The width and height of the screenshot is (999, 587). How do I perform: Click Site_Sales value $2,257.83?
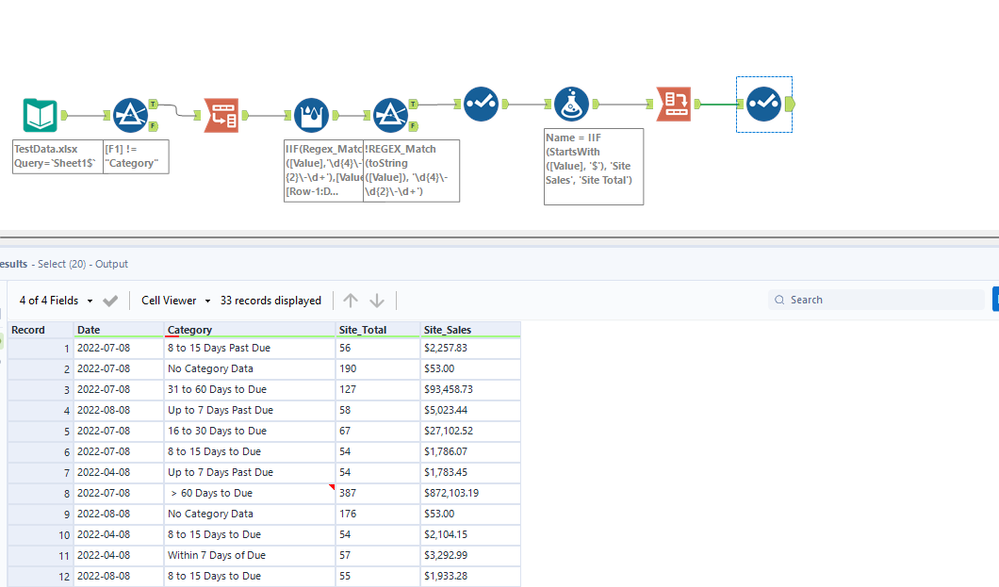[x=470, y=348]
